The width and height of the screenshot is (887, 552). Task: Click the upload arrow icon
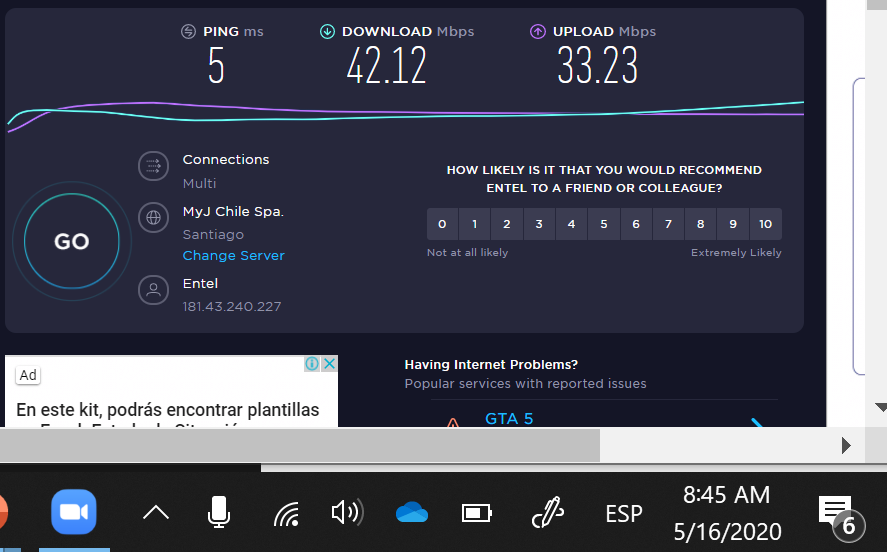[x=537, y=32]
